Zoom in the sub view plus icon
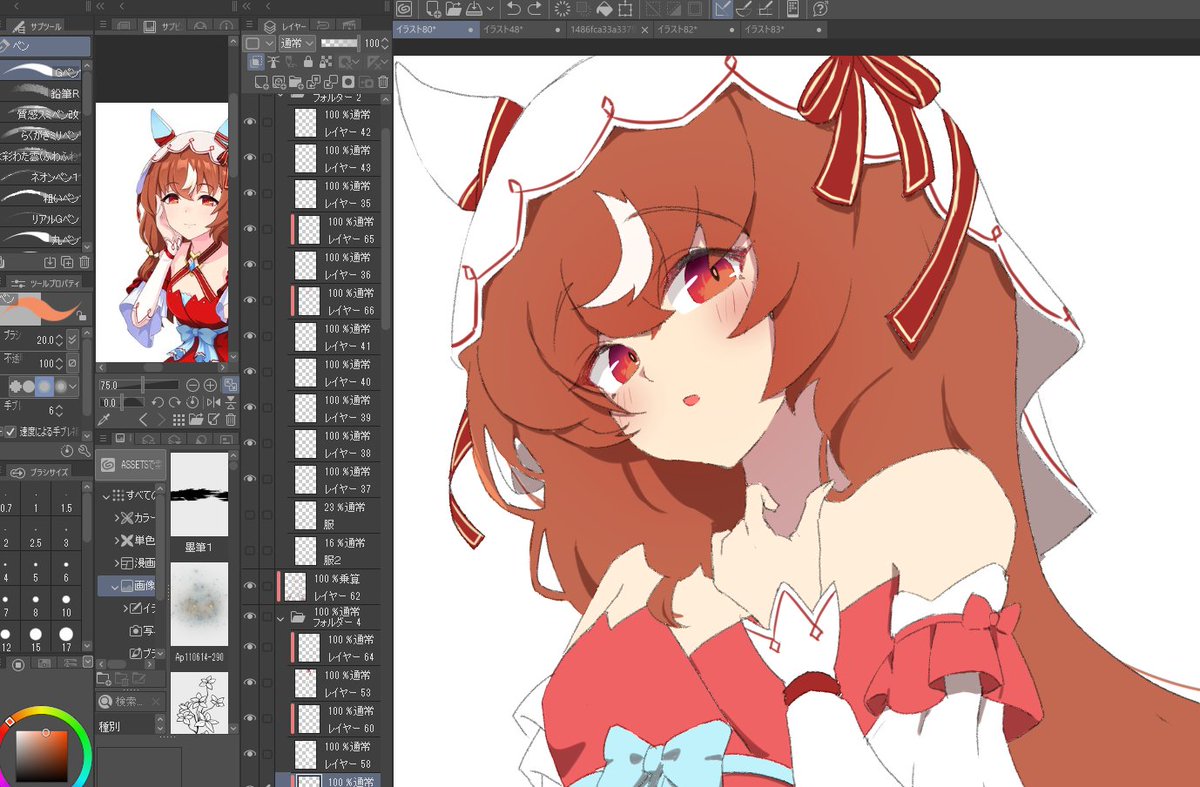This screenshot has height=787, width=1200. (x=211, y=385)
